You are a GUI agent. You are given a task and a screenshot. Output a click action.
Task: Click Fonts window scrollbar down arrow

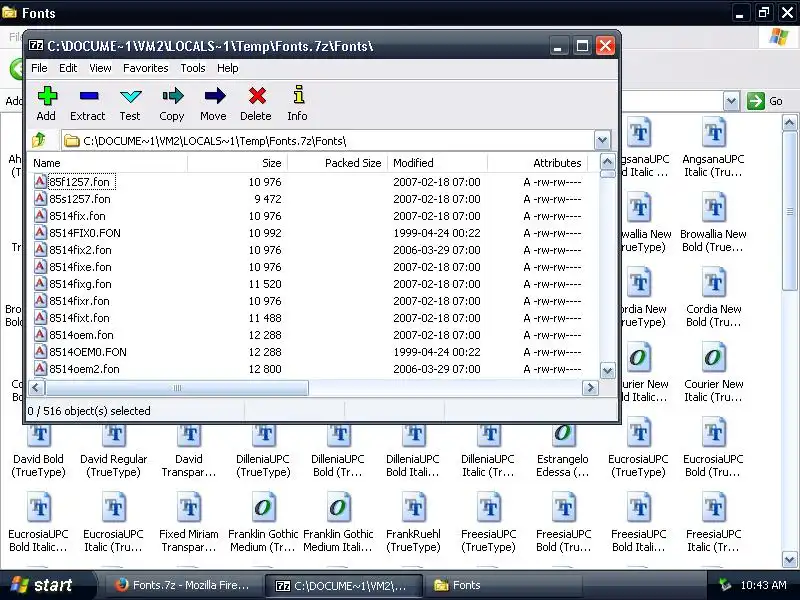click(x=789, y=559)
